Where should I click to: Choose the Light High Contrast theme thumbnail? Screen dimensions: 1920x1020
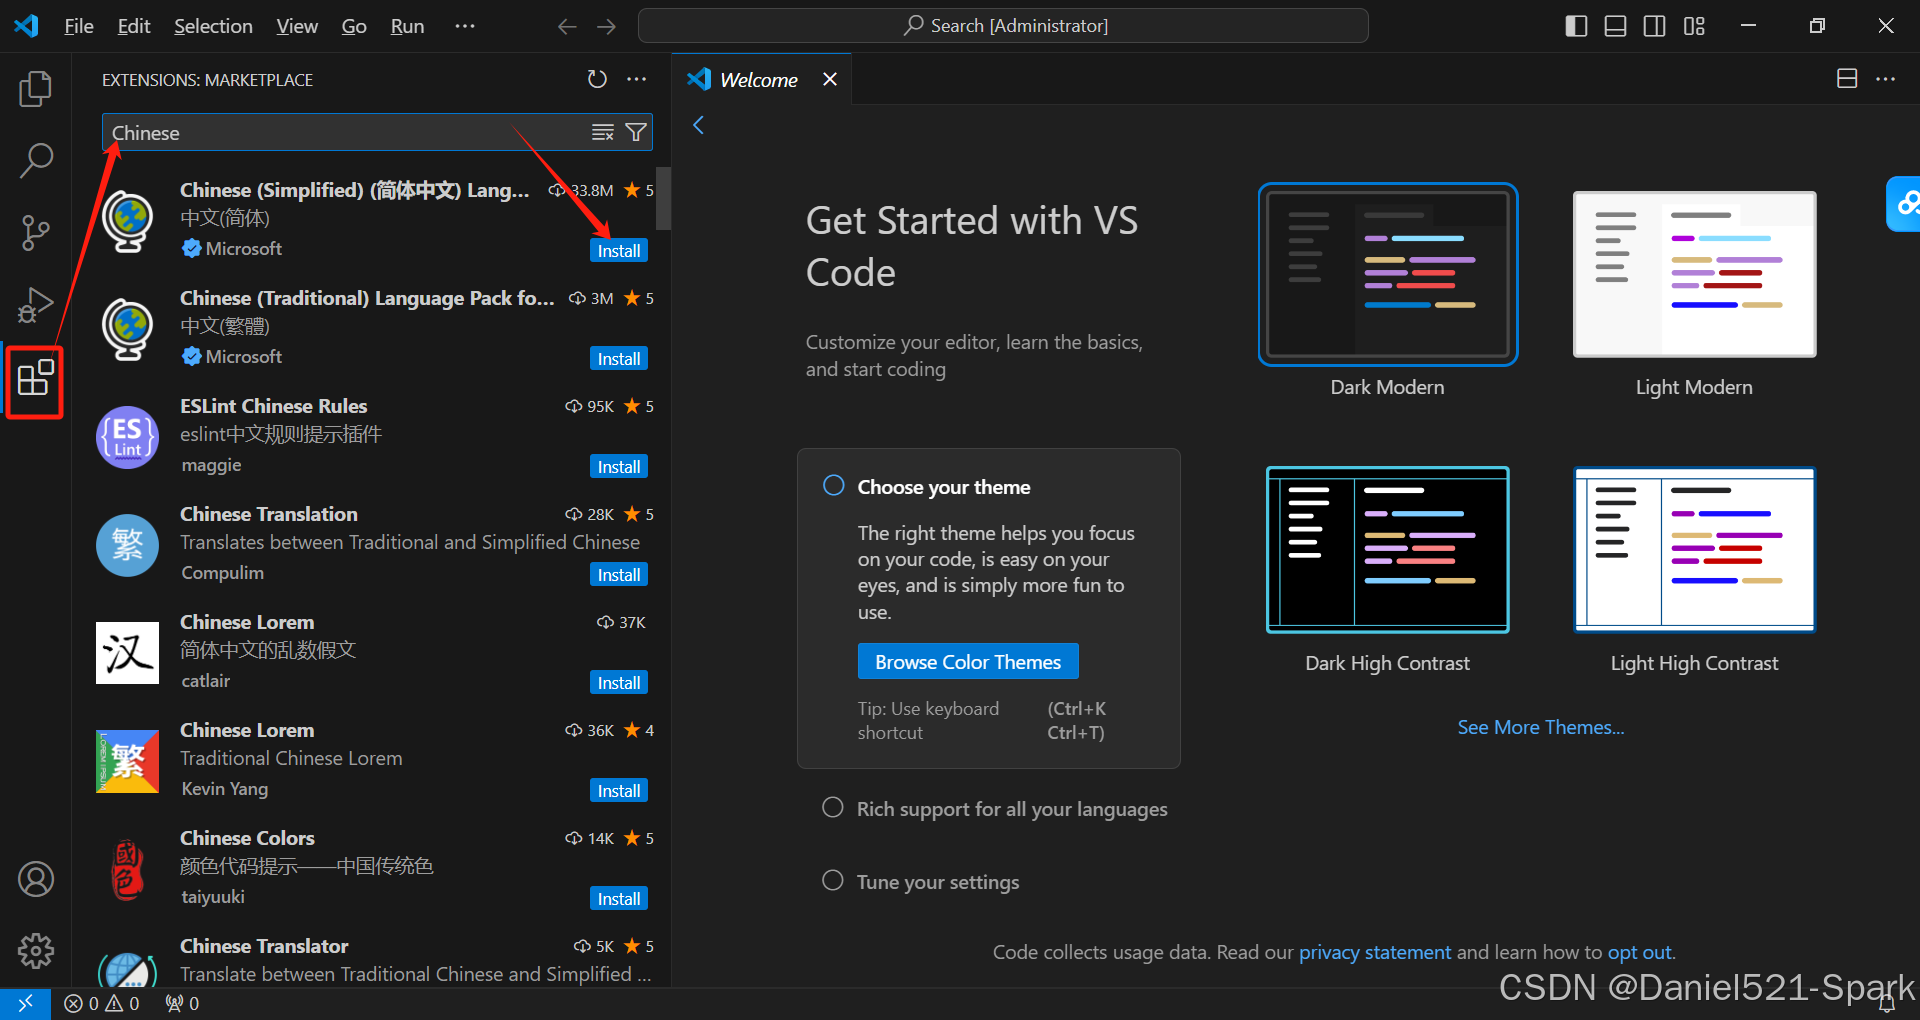click(x=1694, y=550)
